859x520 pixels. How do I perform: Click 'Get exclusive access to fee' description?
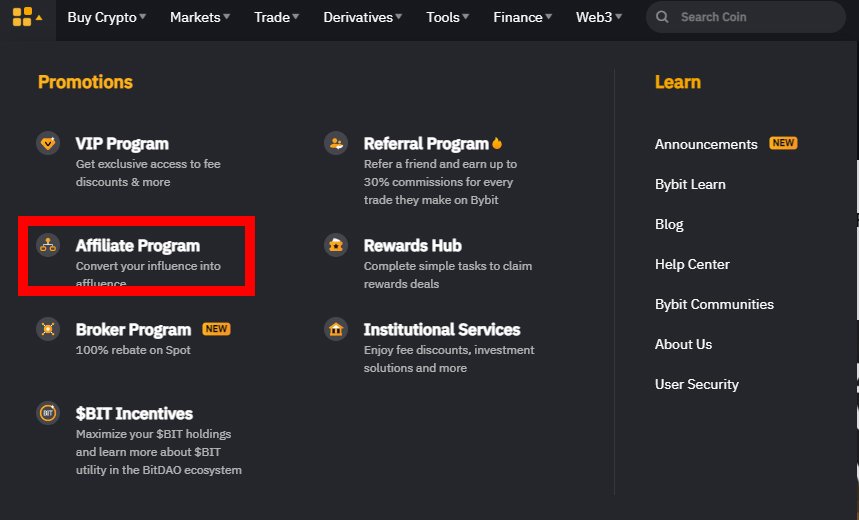point(148,164)
